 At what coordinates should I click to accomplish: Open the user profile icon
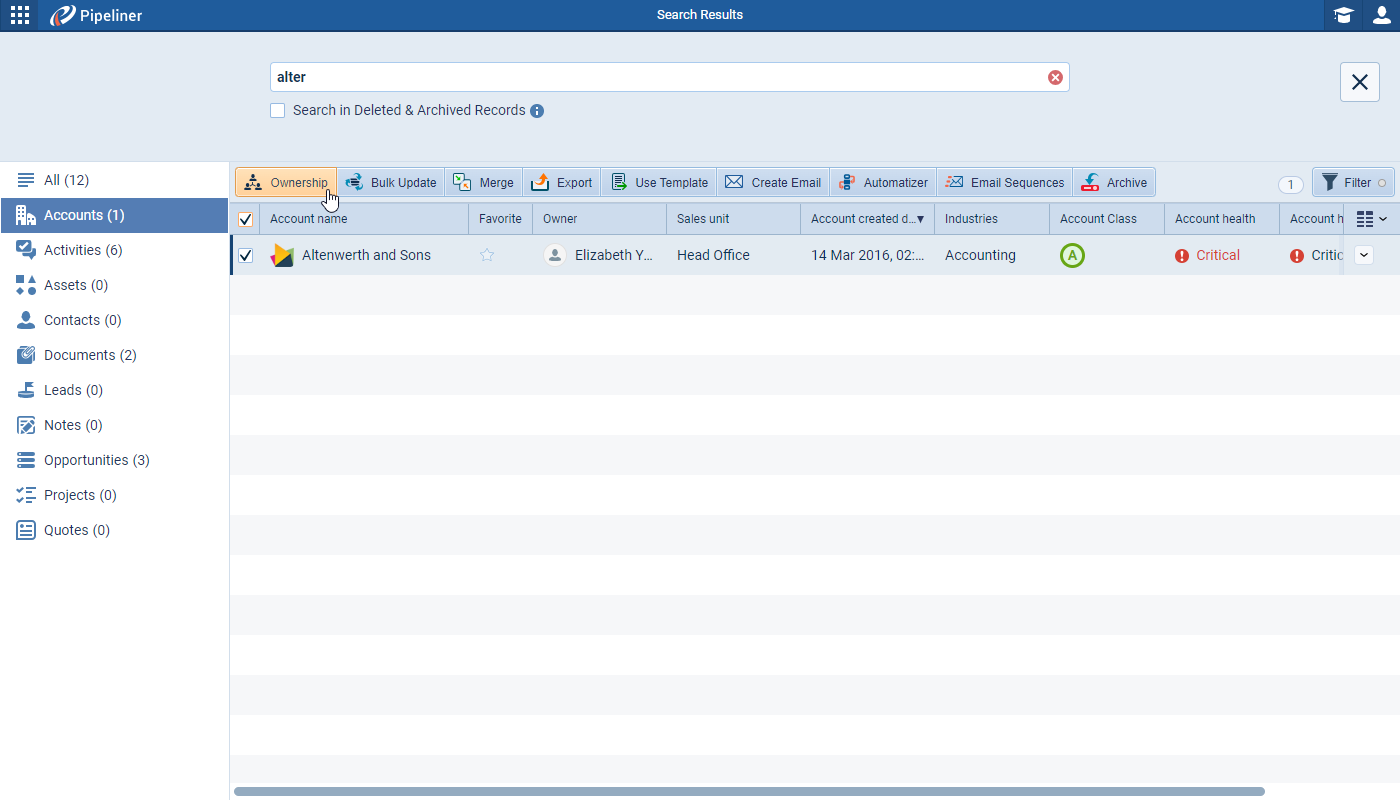tap(1381, 15)
